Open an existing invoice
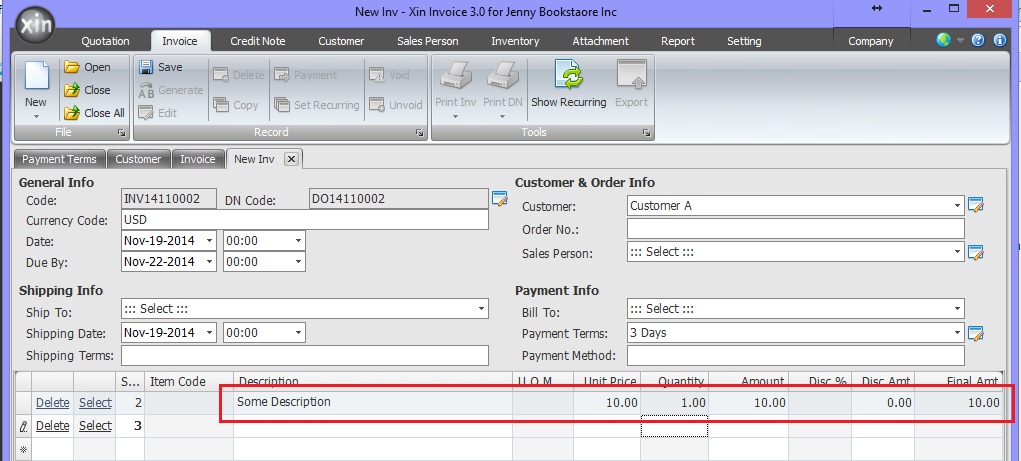1021x461 pixels. tap(87, 67)
